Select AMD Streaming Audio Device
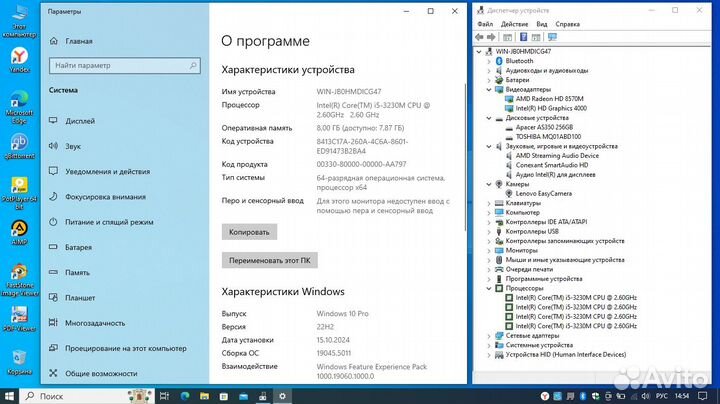 (557, 156)
